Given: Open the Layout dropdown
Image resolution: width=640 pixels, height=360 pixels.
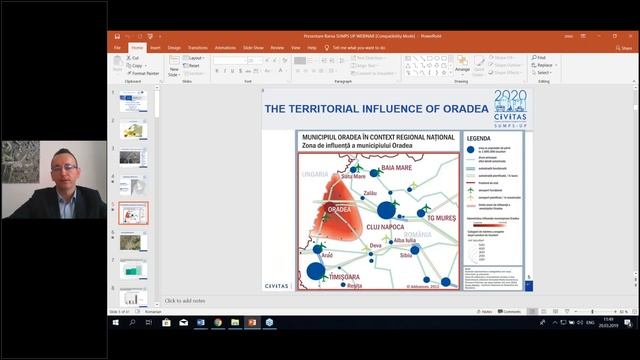Looking at the screenshot, I should pyautogui.click(x=193, y=58).
